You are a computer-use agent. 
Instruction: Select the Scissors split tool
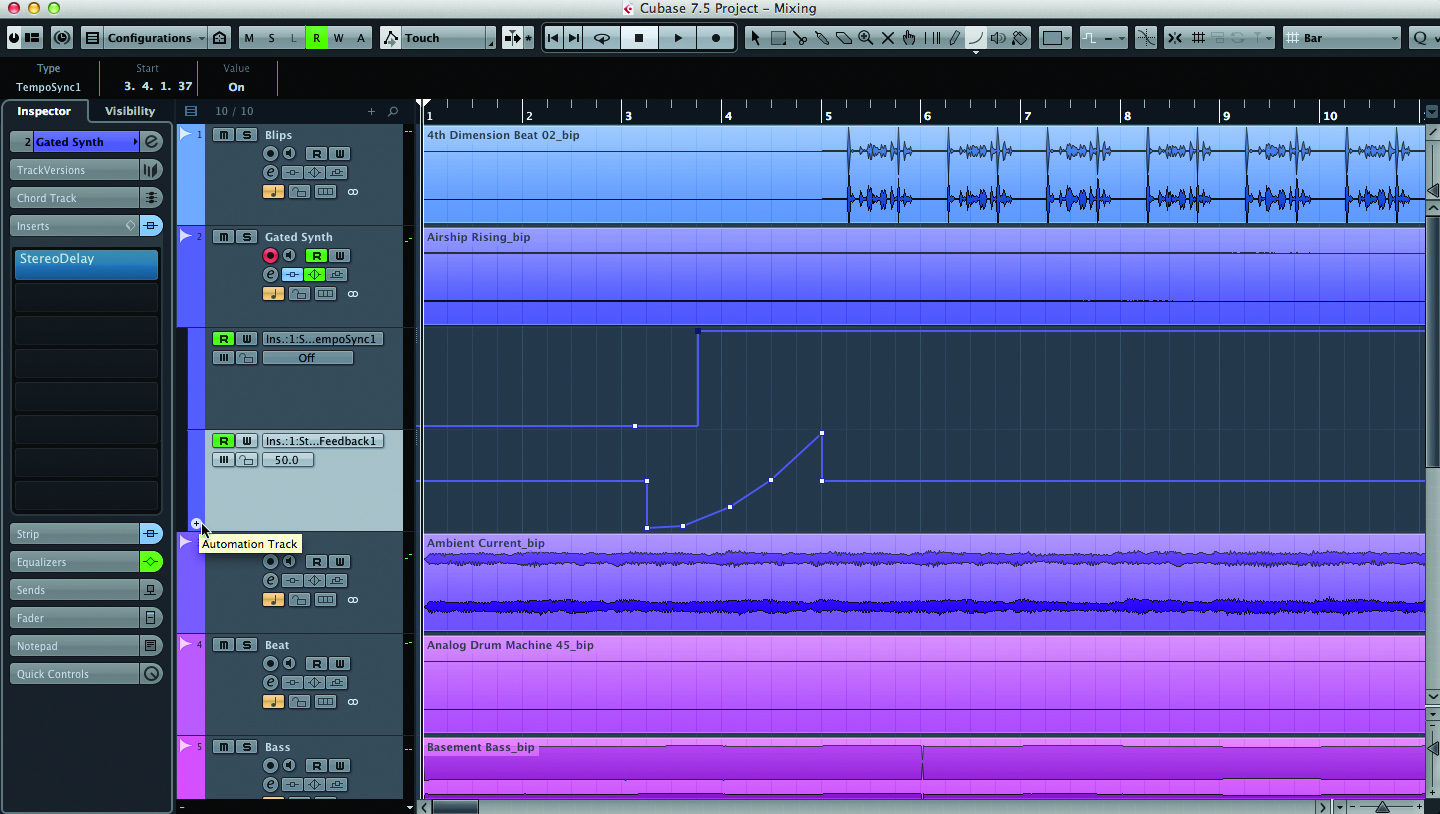pos(802,38)
